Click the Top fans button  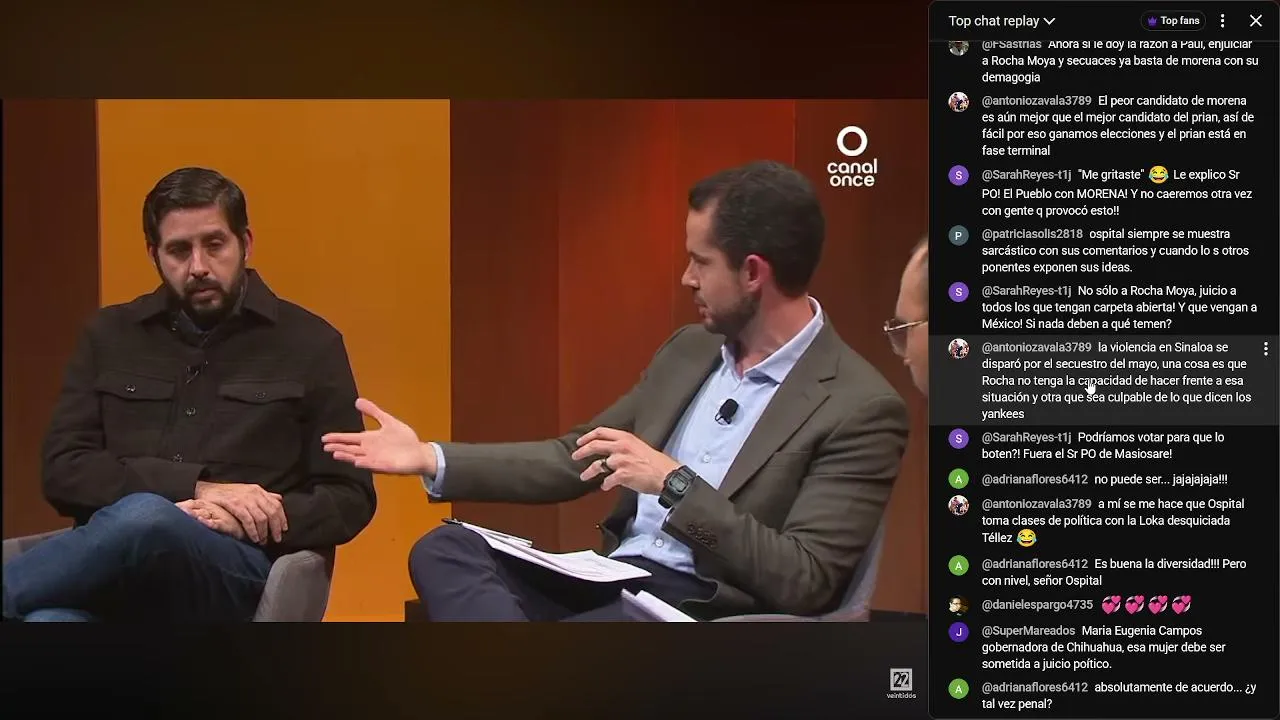1173,21
